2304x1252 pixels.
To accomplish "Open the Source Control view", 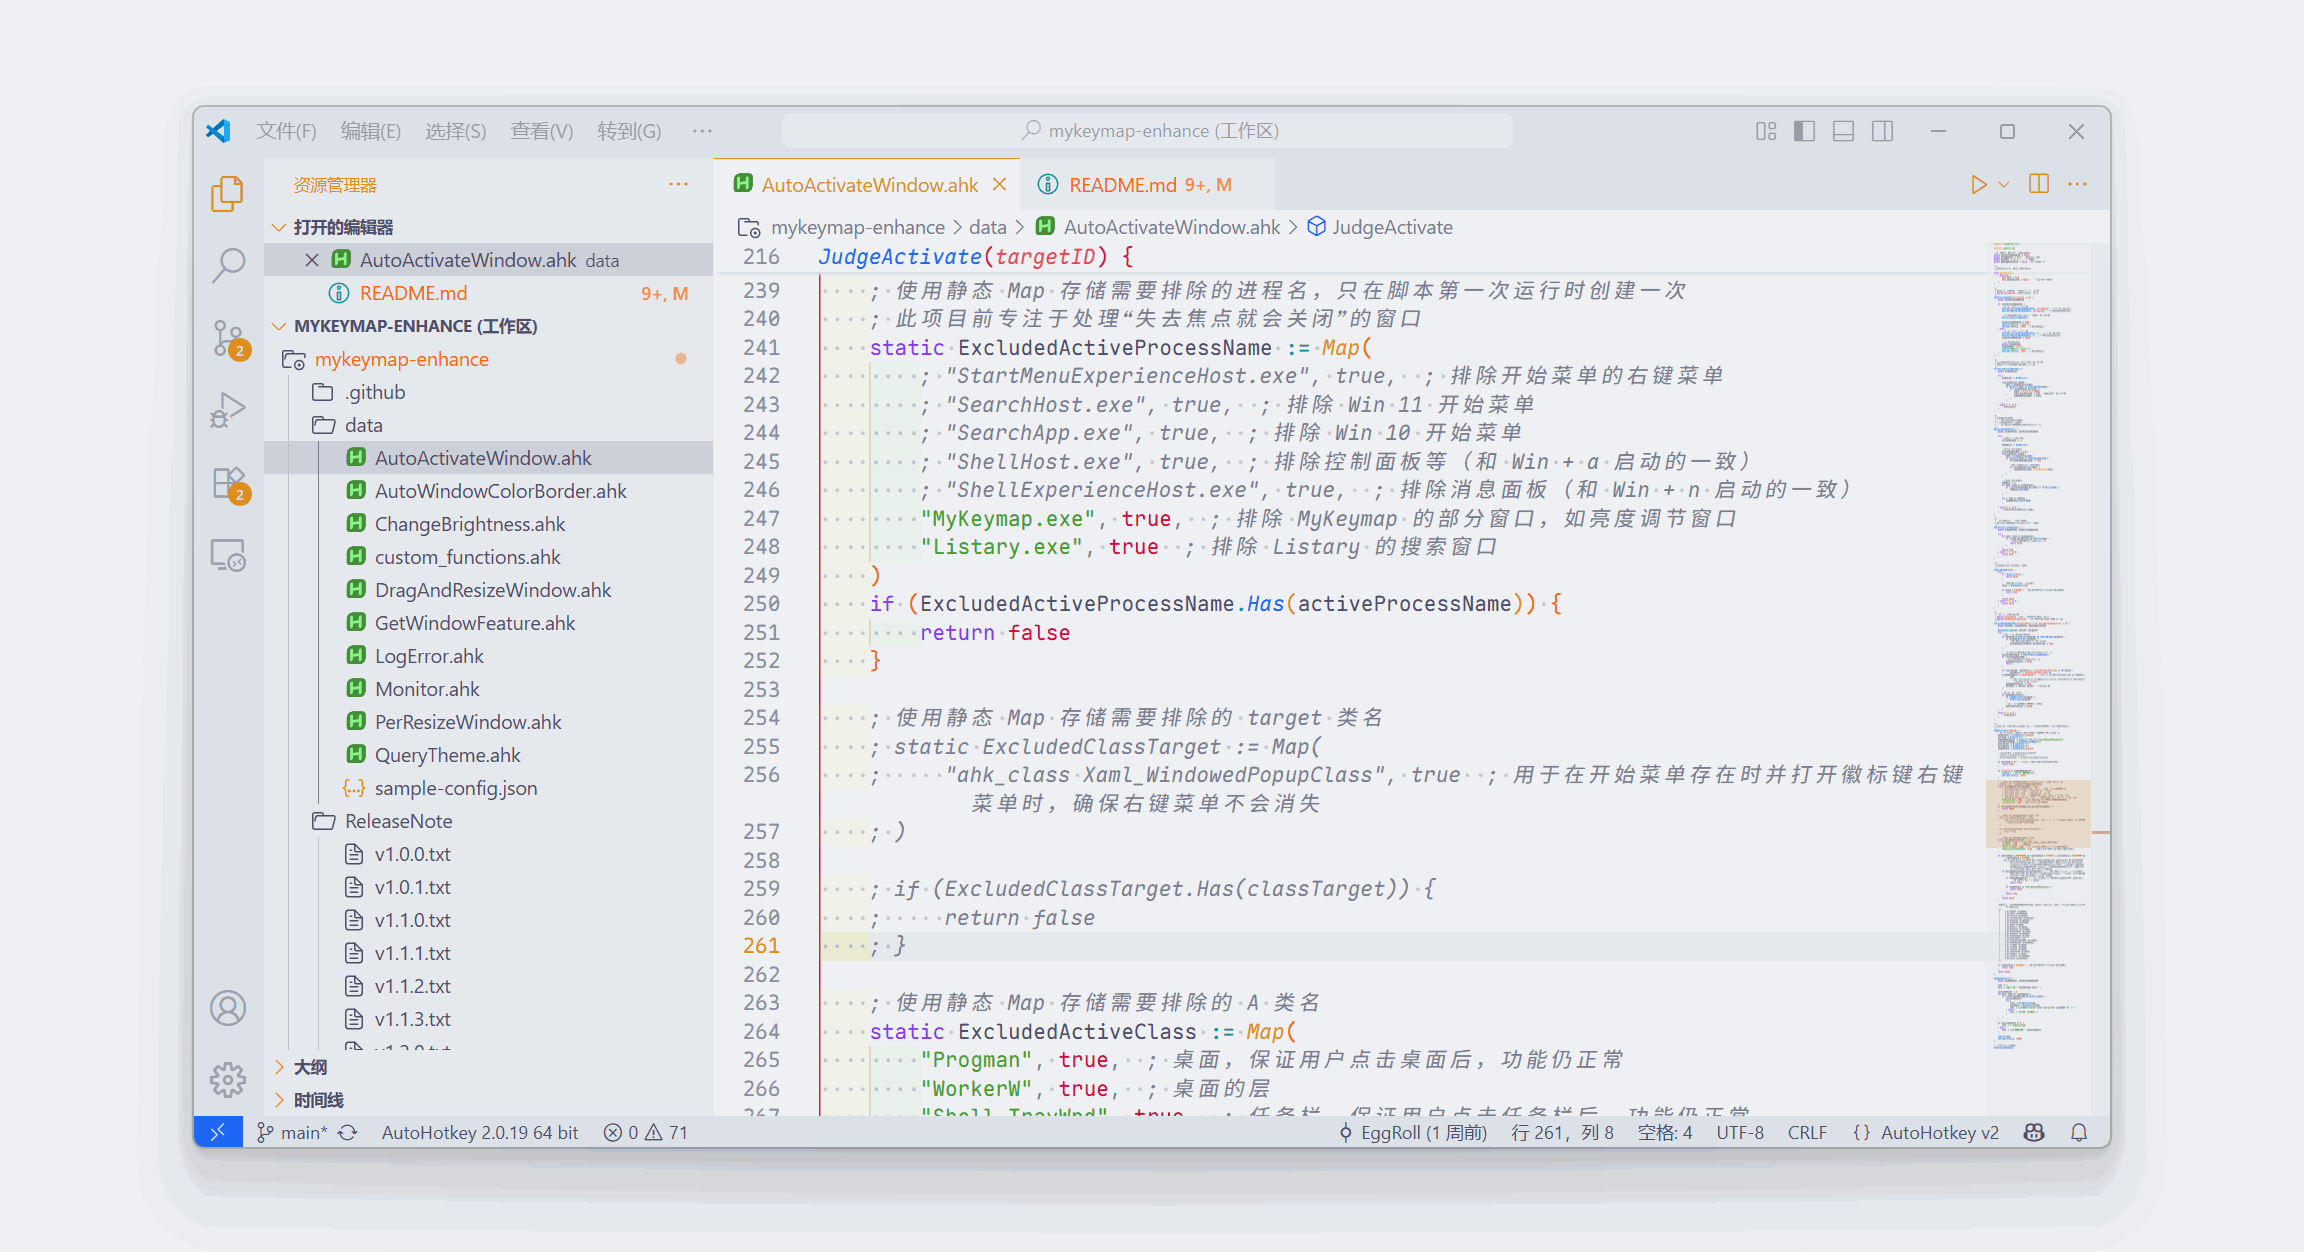I will tap(228, 338).
